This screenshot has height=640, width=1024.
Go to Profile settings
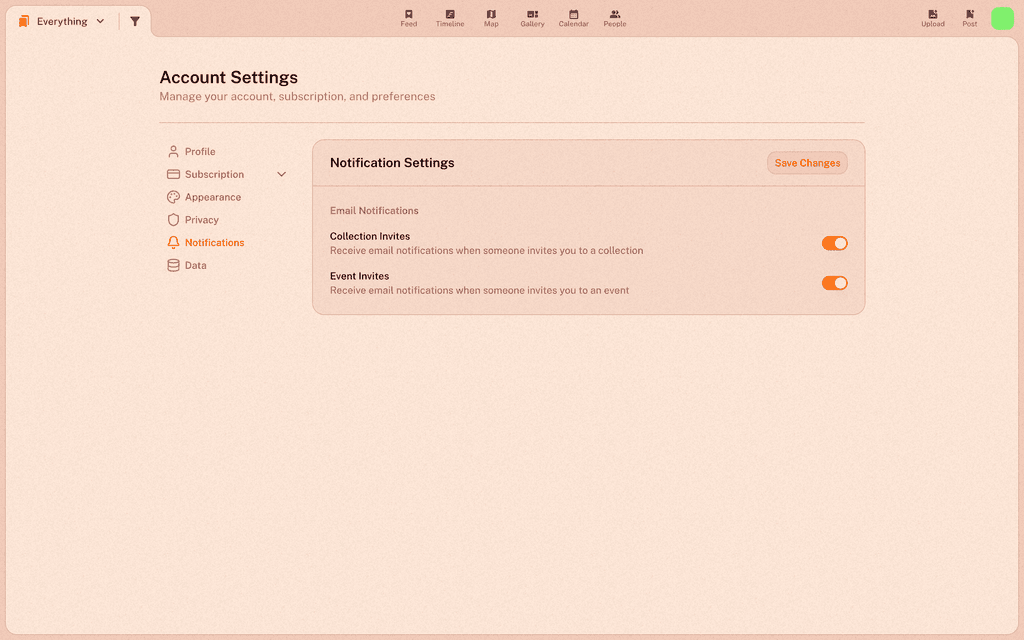click(x=200, y=152)
